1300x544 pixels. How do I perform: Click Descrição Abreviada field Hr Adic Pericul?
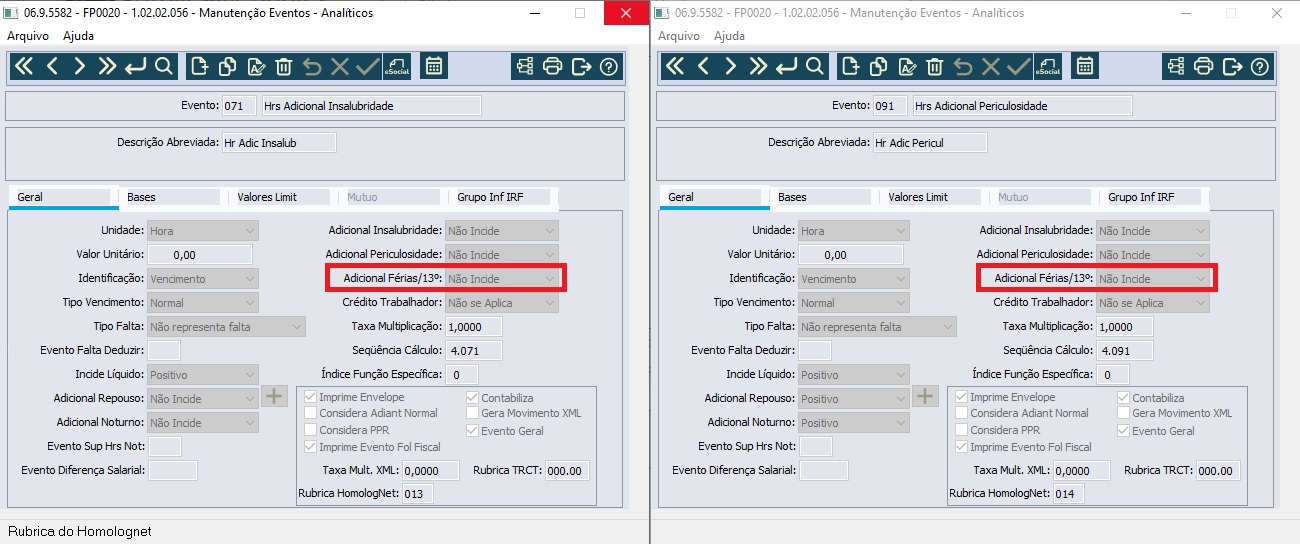coord(929,142)
